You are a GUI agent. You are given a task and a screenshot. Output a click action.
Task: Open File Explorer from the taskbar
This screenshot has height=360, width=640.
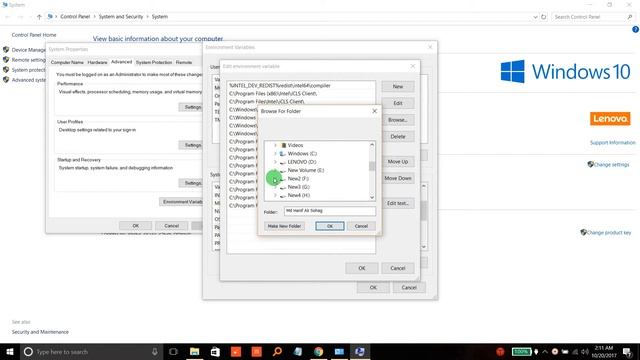(x=194, y=351)
